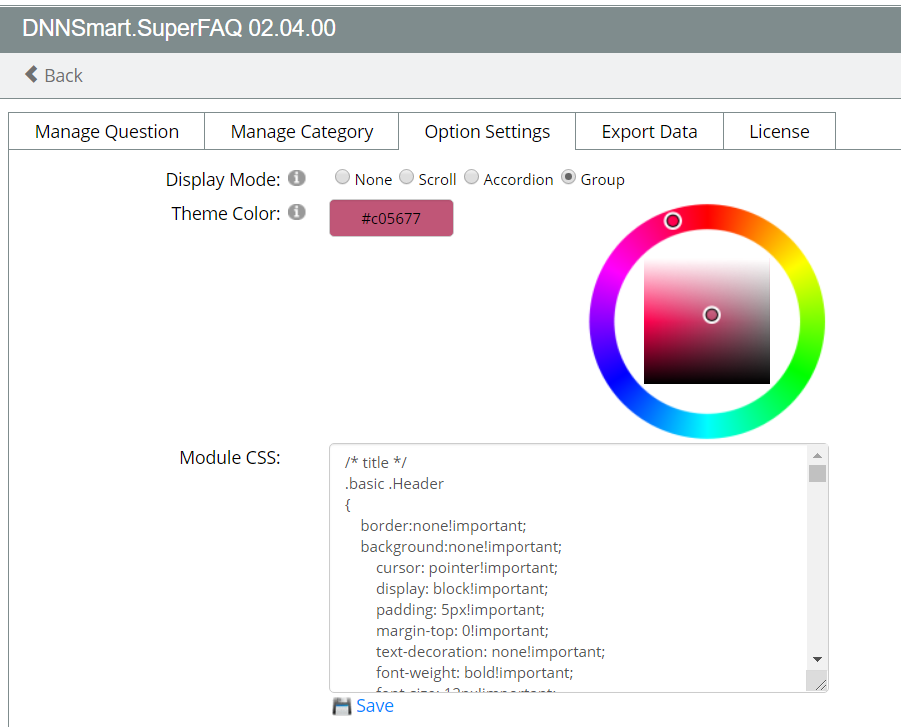Click the 'background:none!important;' CSS line
This screenshot has width=901, height=727.
(x=461, y=547)
